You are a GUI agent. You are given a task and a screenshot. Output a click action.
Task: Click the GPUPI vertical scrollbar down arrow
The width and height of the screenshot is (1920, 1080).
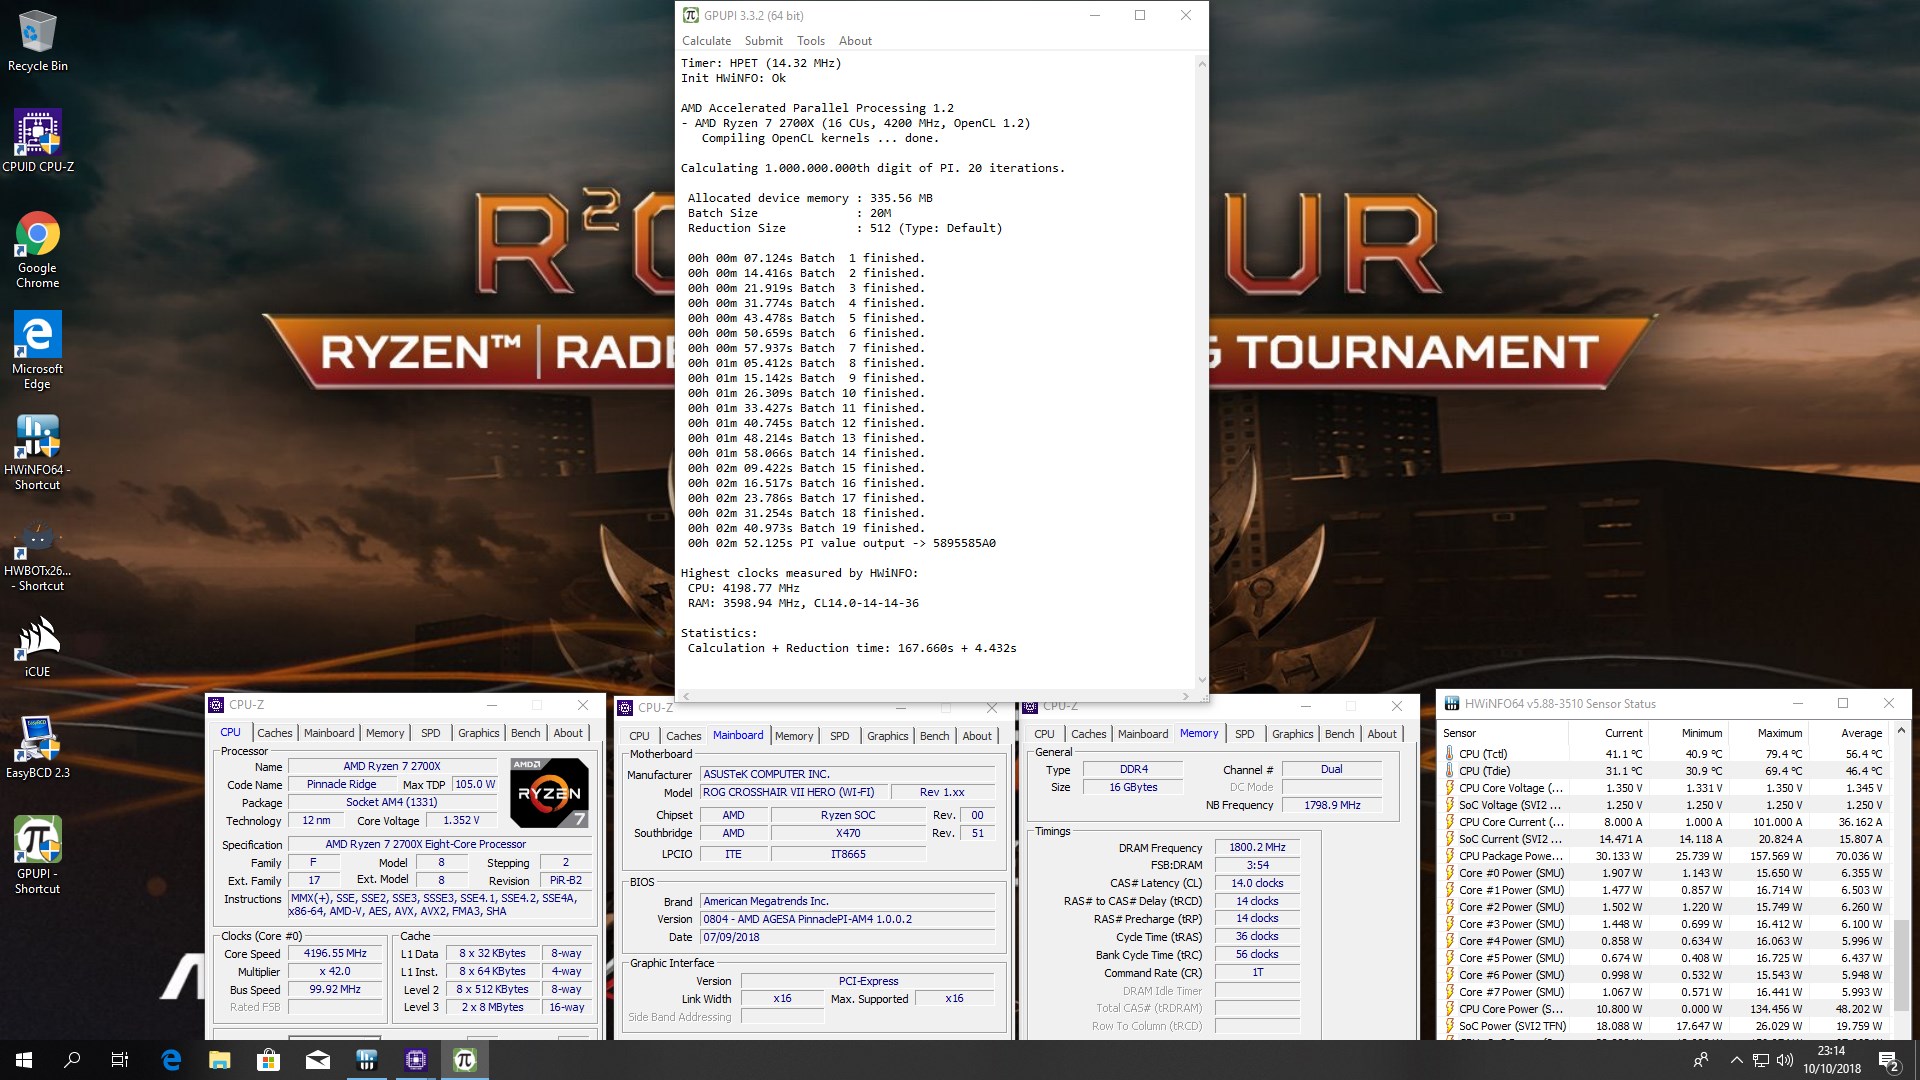1201,680
